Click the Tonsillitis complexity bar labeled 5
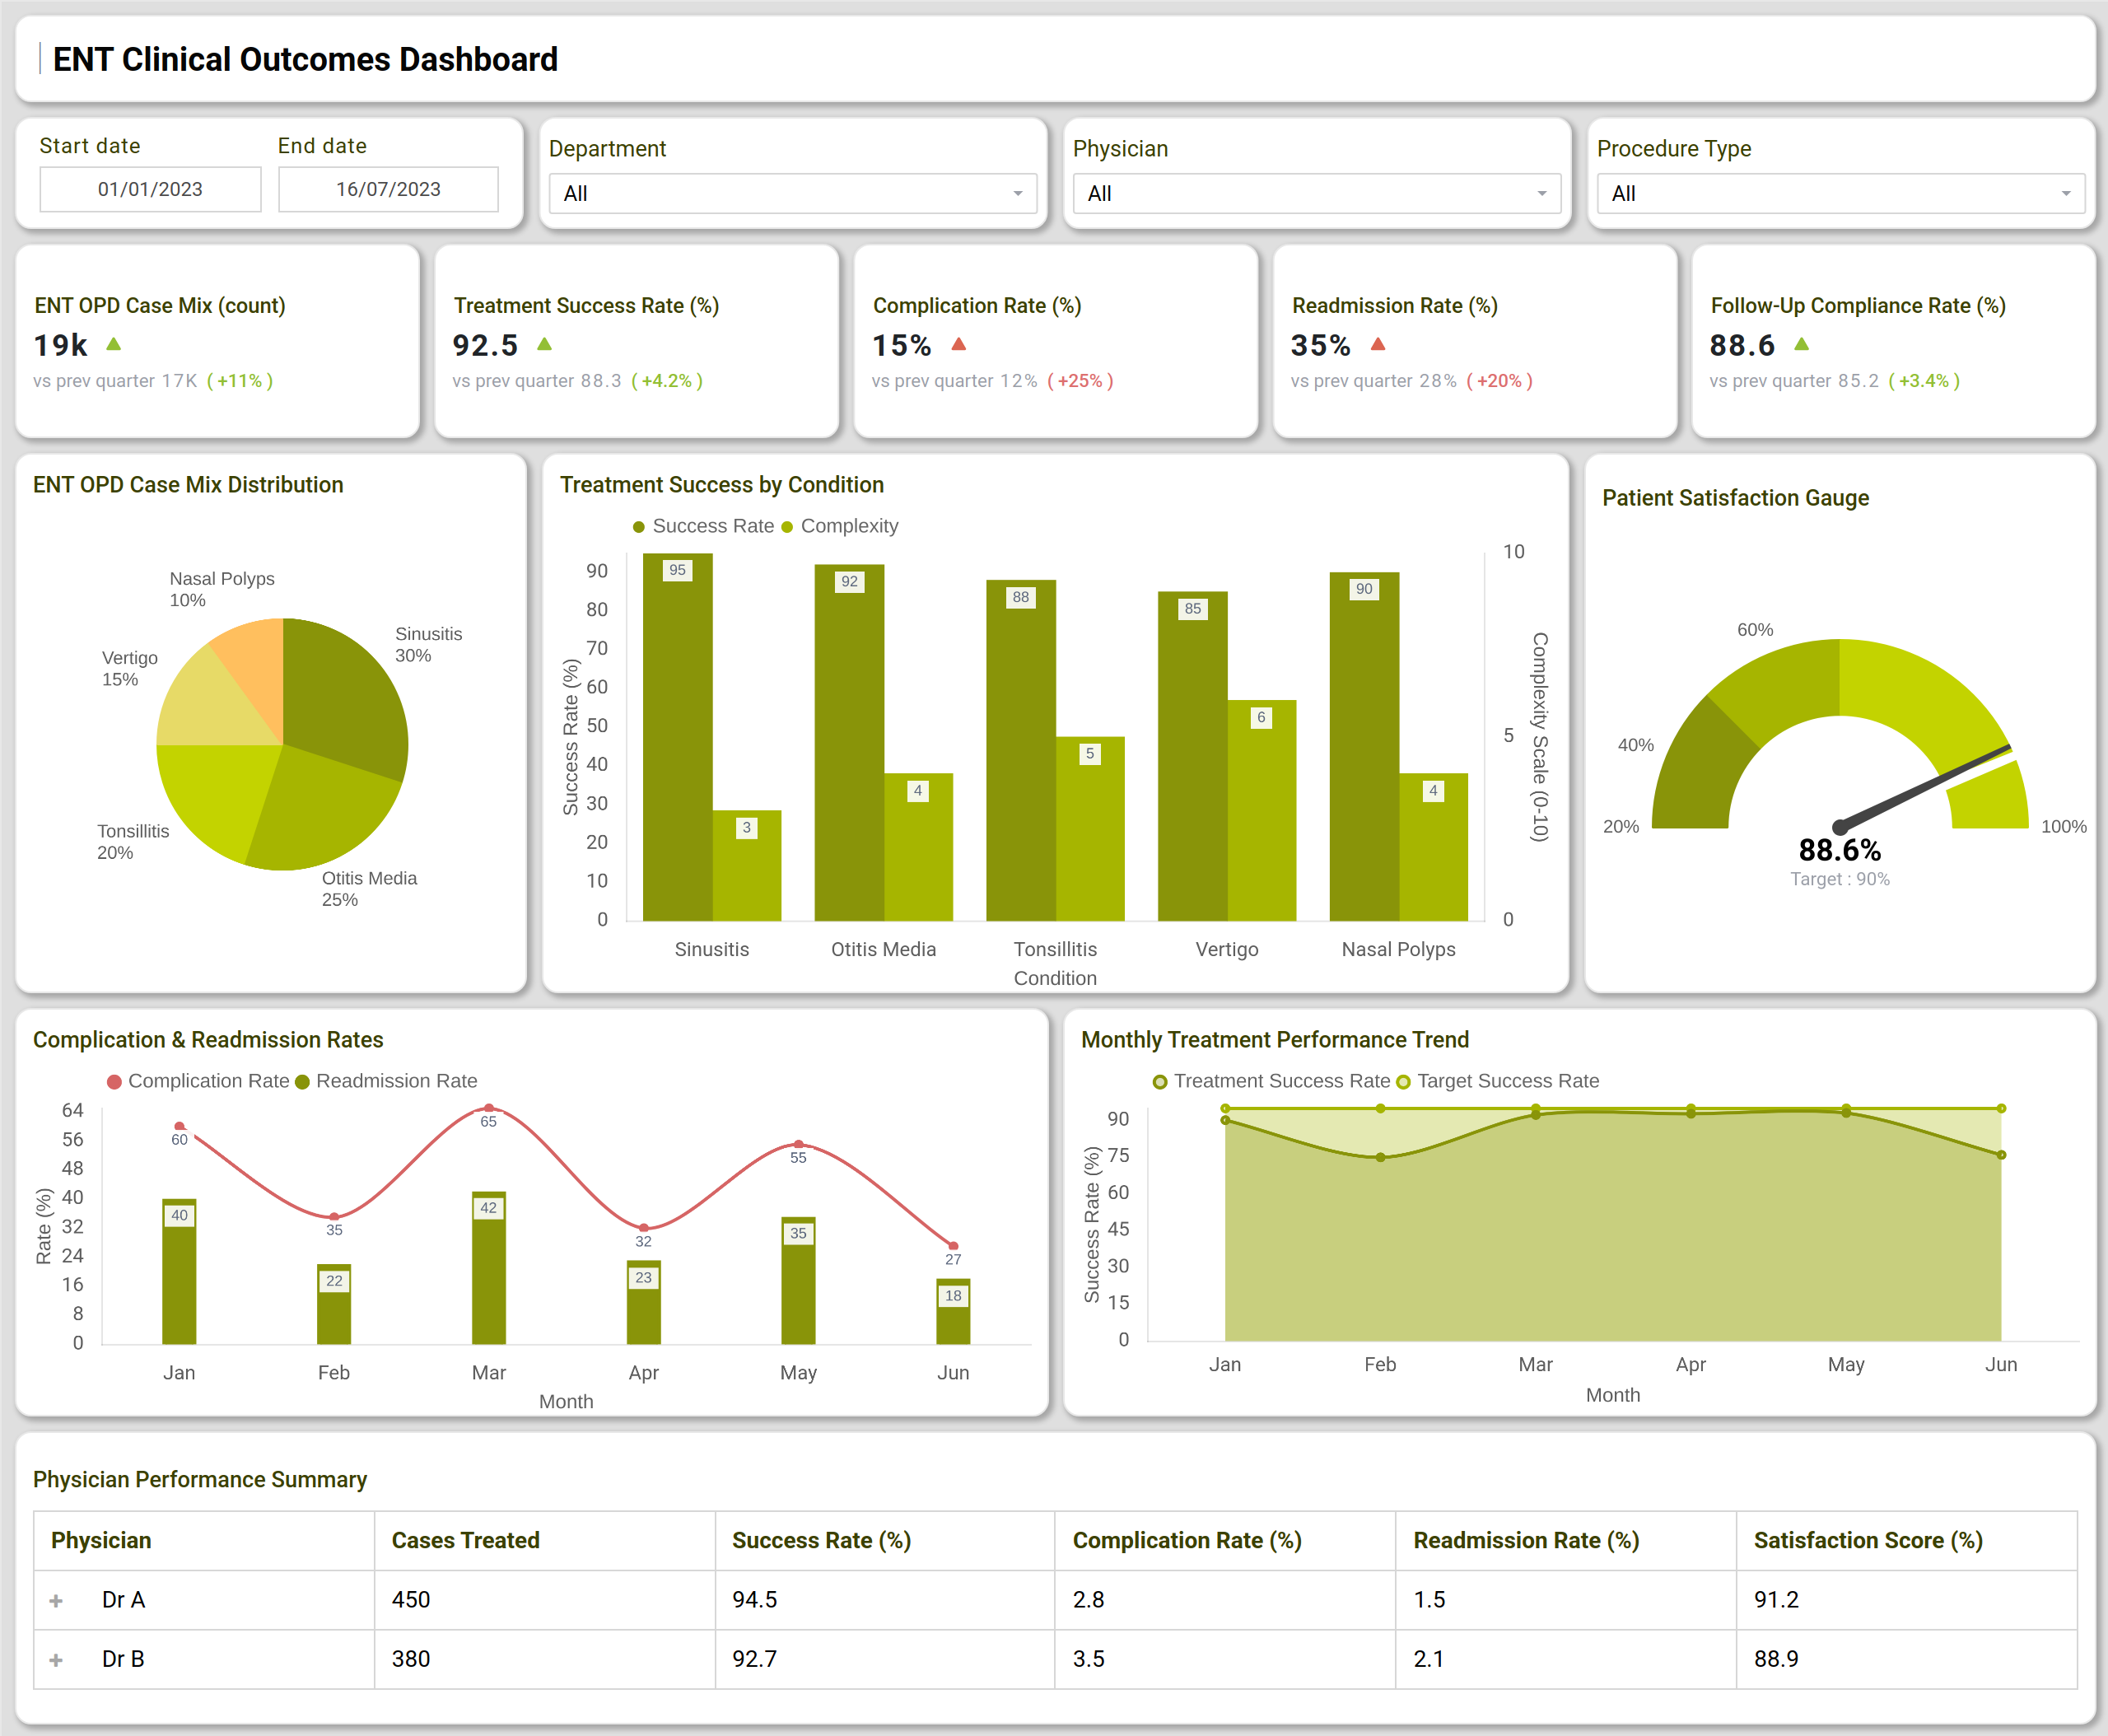Image resolution: width=2108 pixels, height=1736 pixels. [x=1090, y=829]
